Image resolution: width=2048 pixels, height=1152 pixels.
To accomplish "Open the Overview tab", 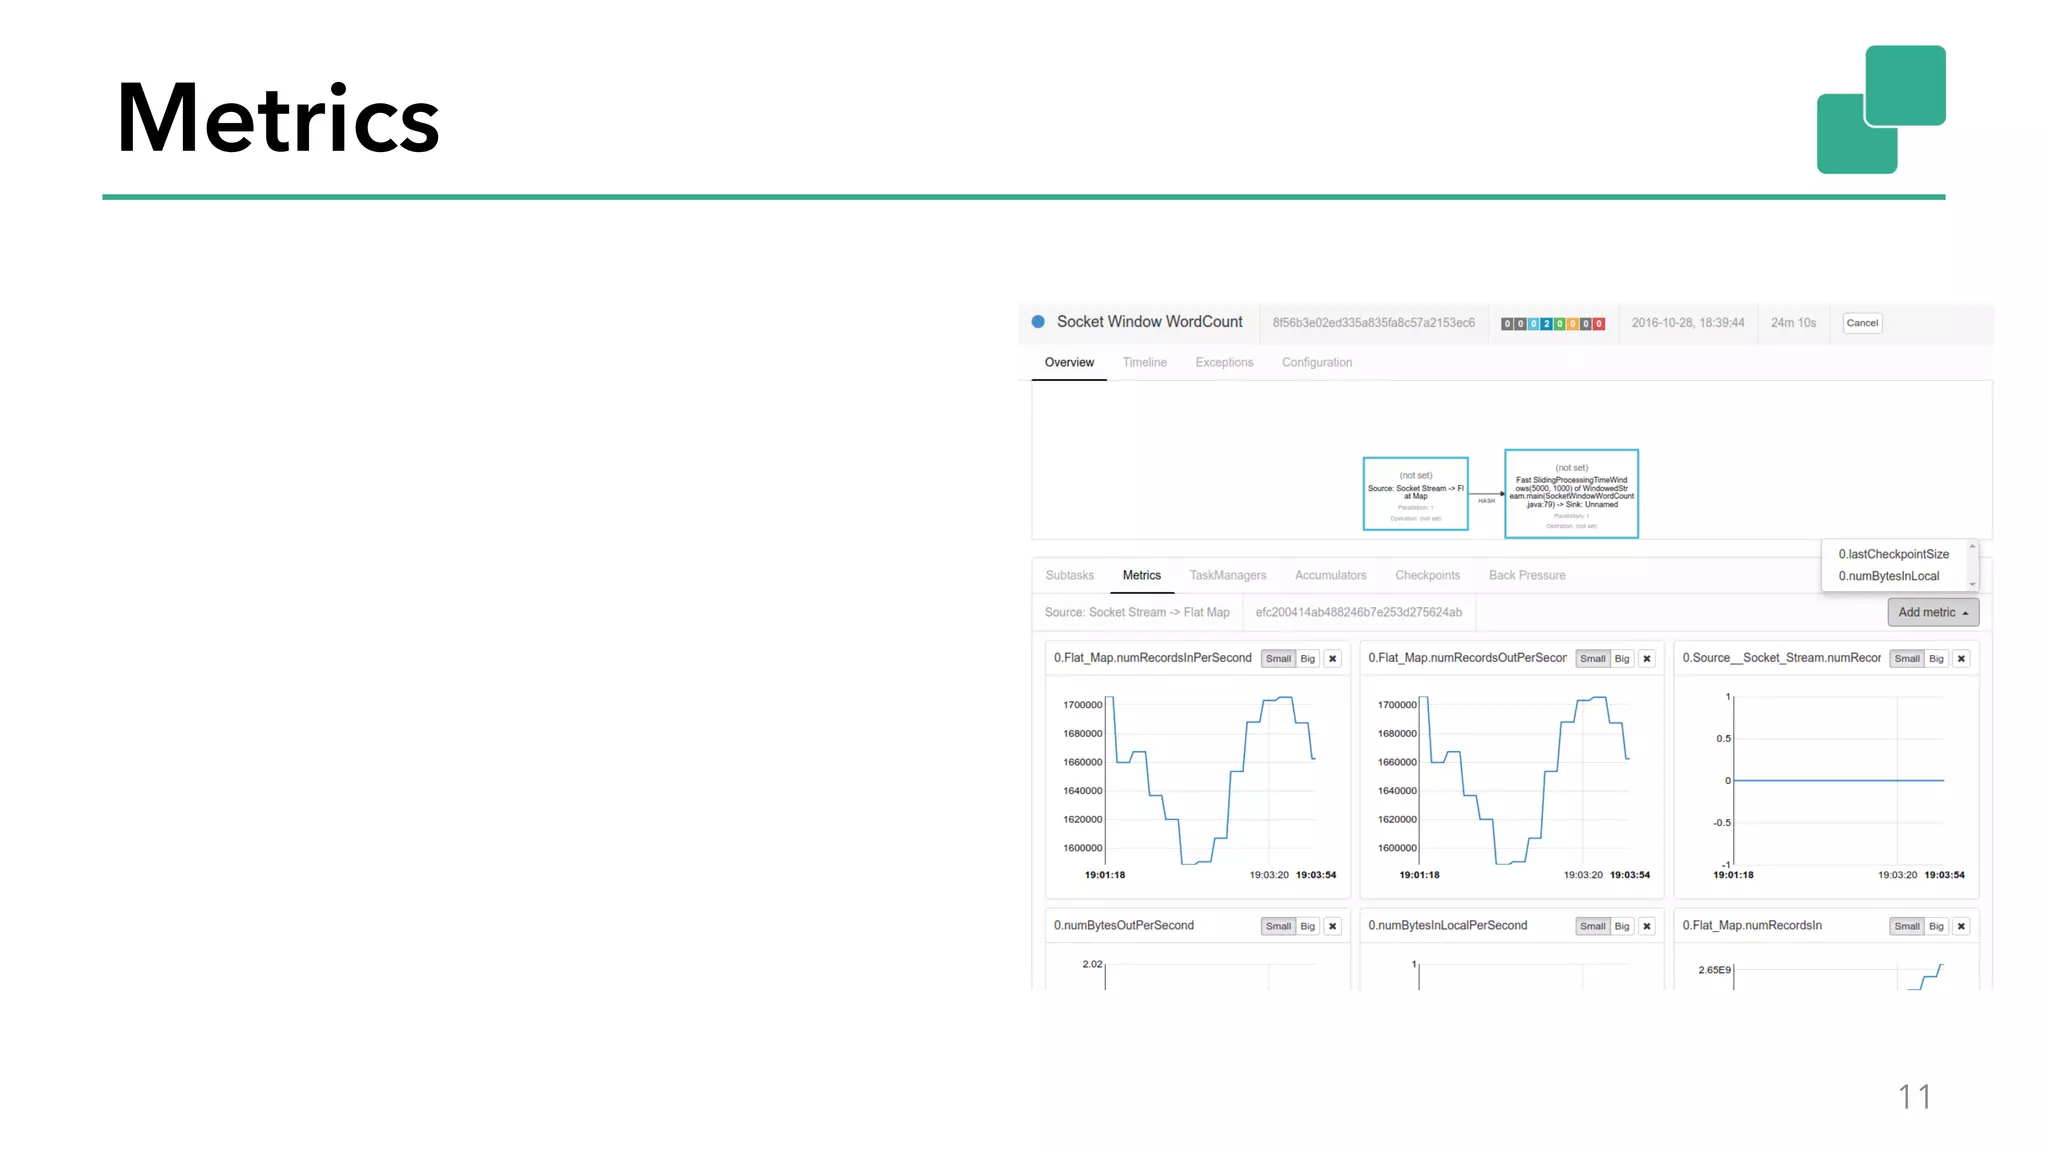I will click(x=1069, y=363).
